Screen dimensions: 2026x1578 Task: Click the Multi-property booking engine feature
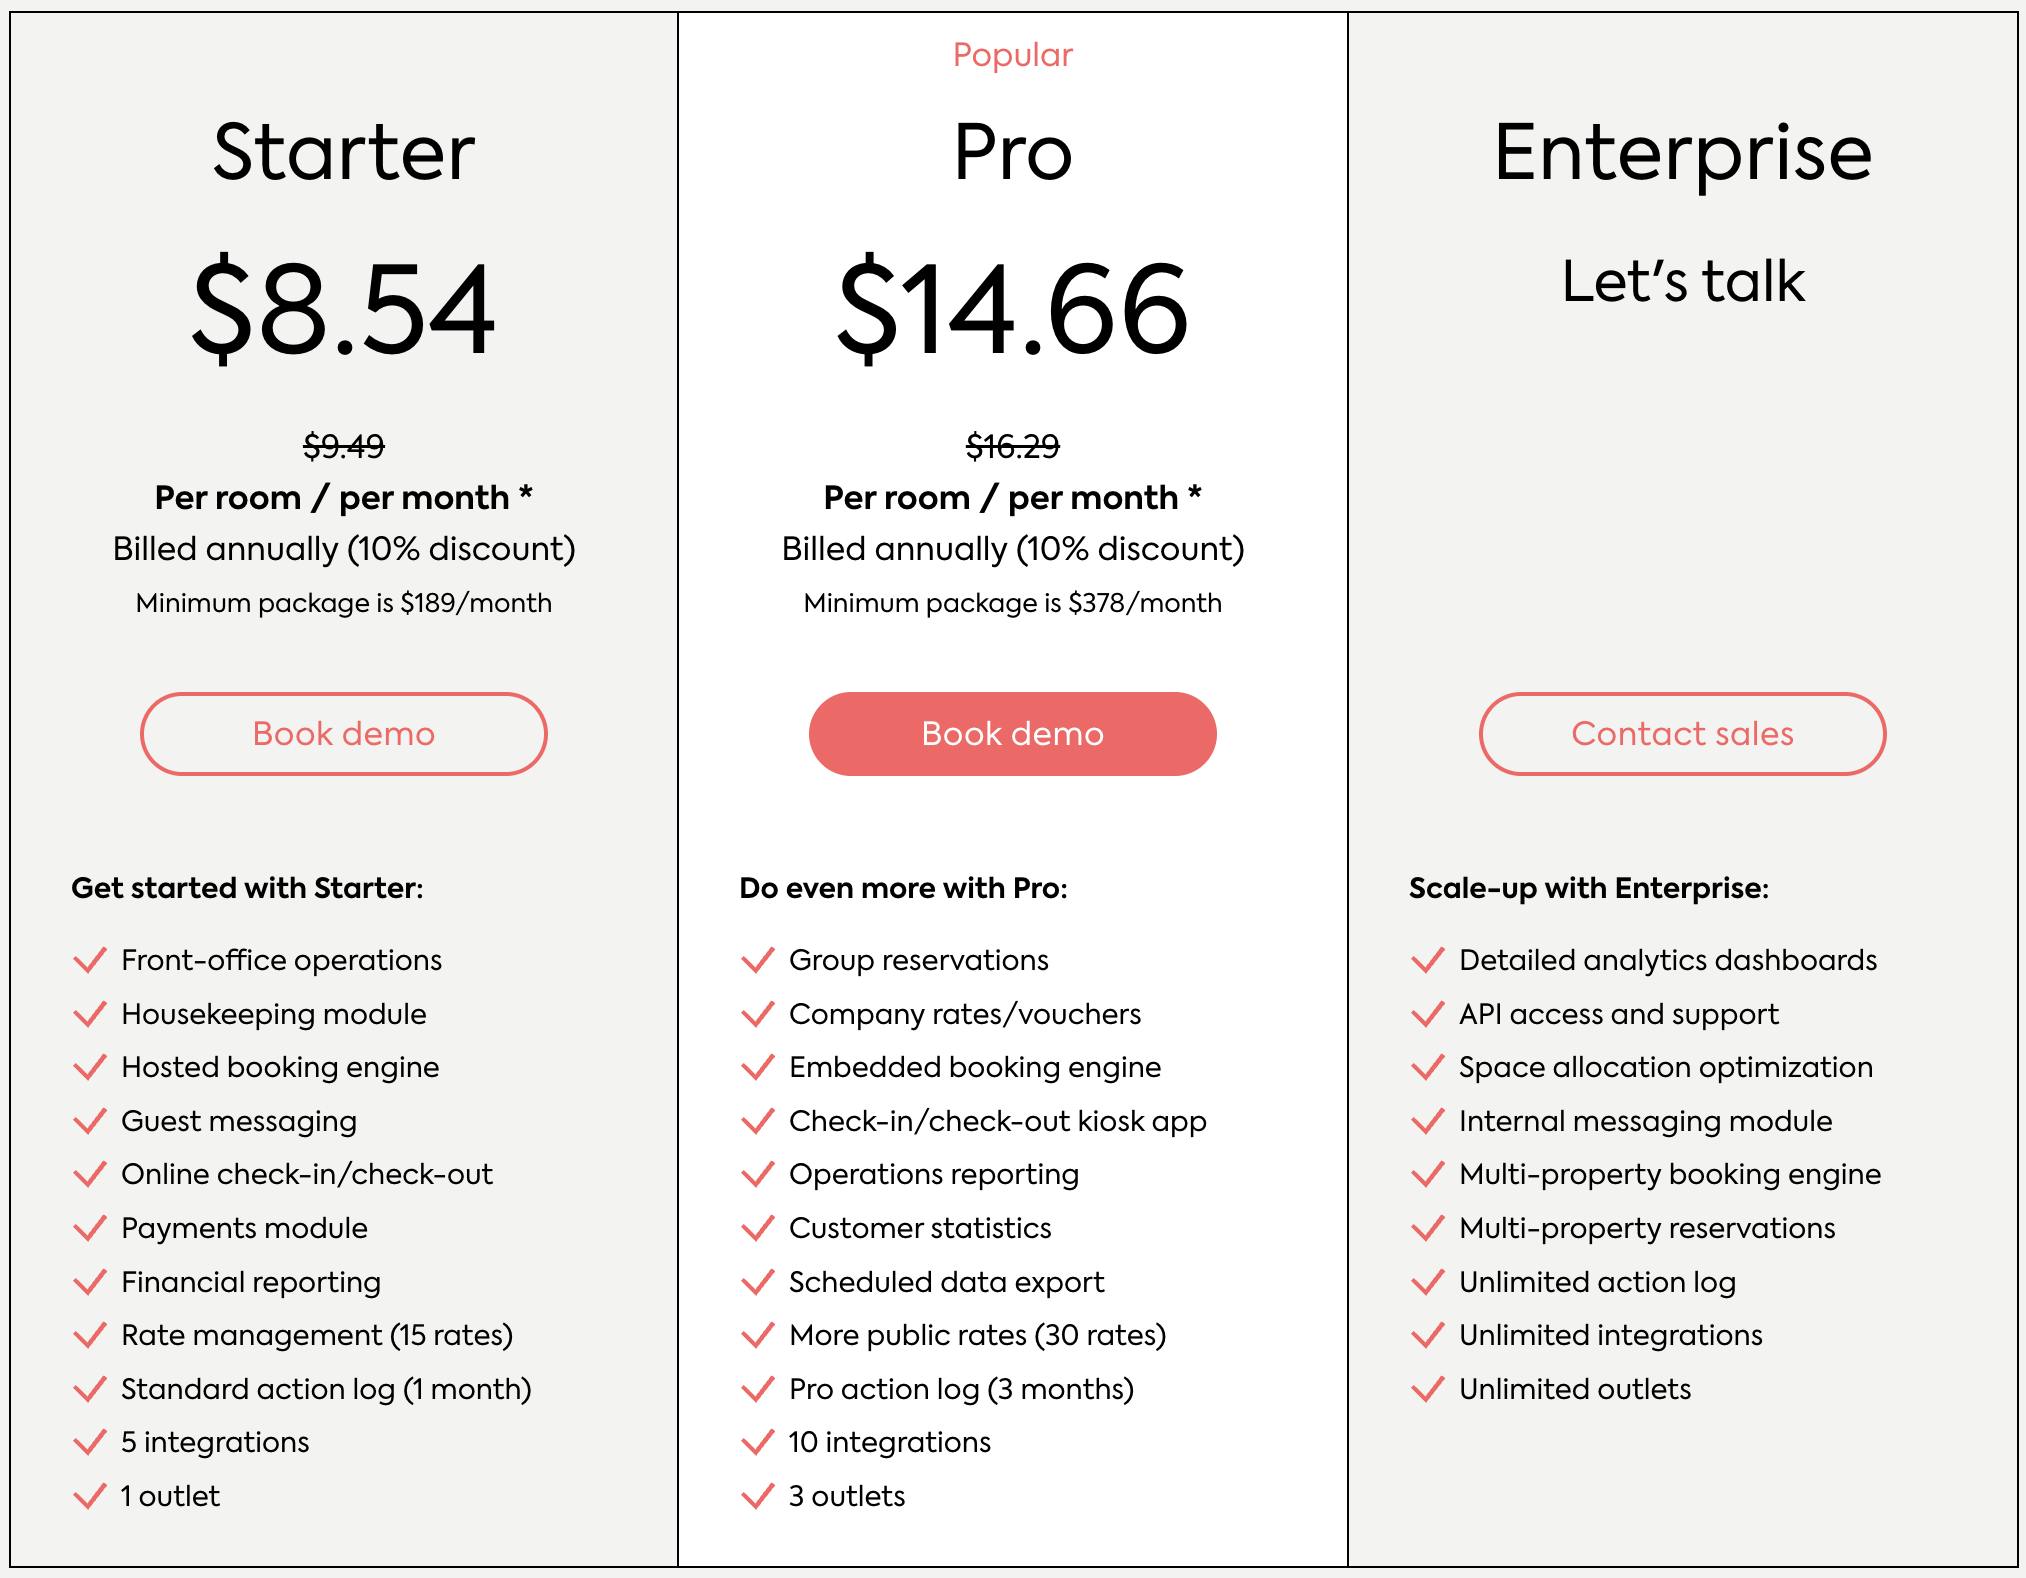point(1669,1174)
